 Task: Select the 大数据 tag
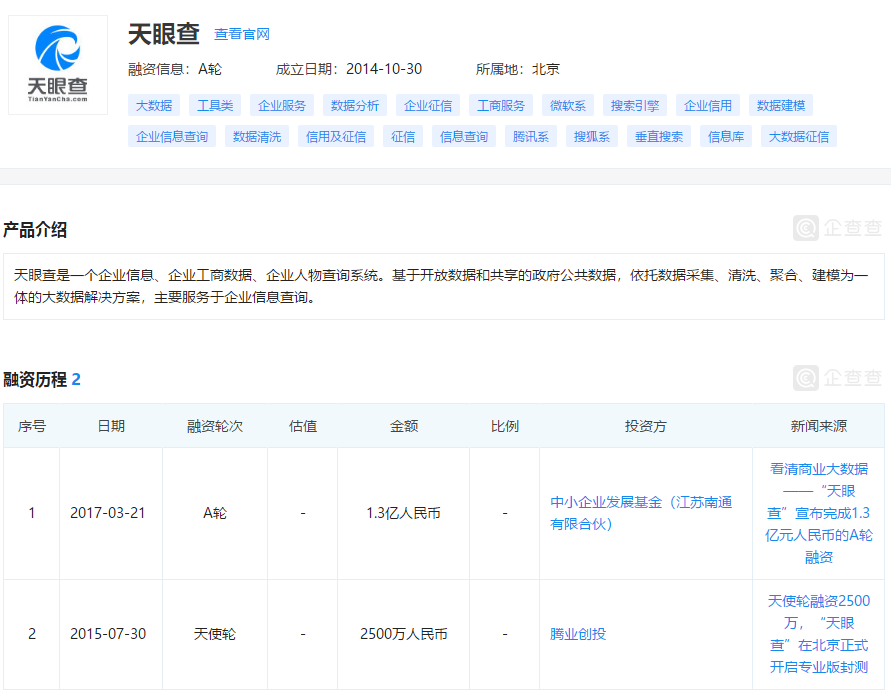click(x=154, y=106)
